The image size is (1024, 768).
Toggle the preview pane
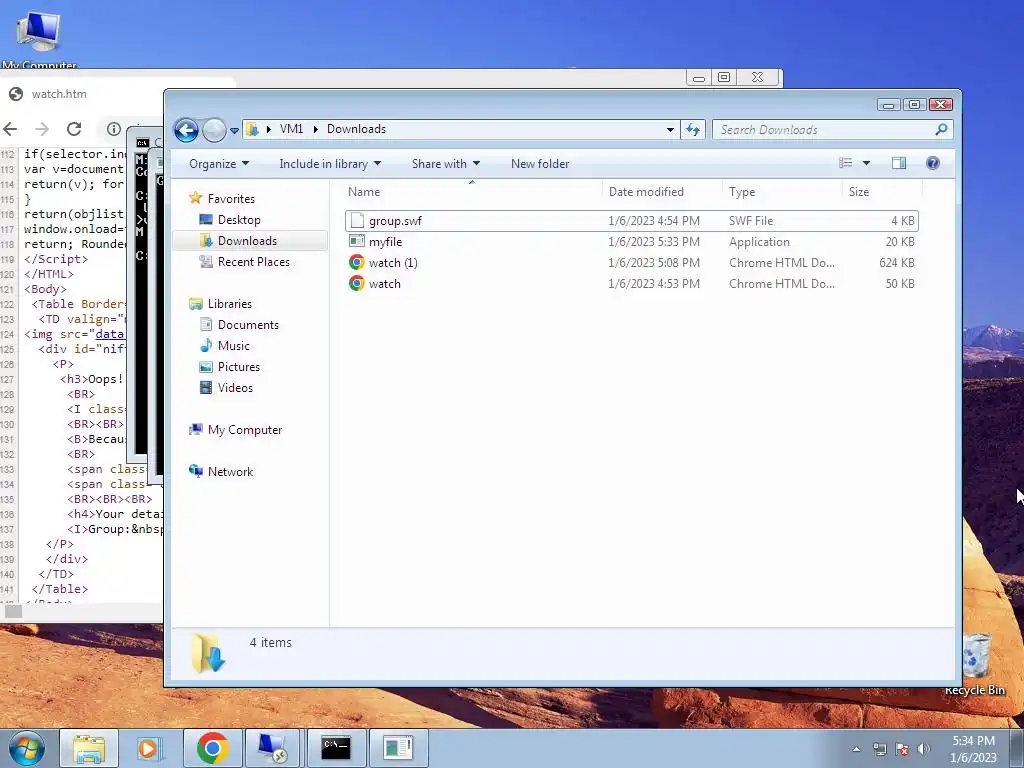coord(899,163)
